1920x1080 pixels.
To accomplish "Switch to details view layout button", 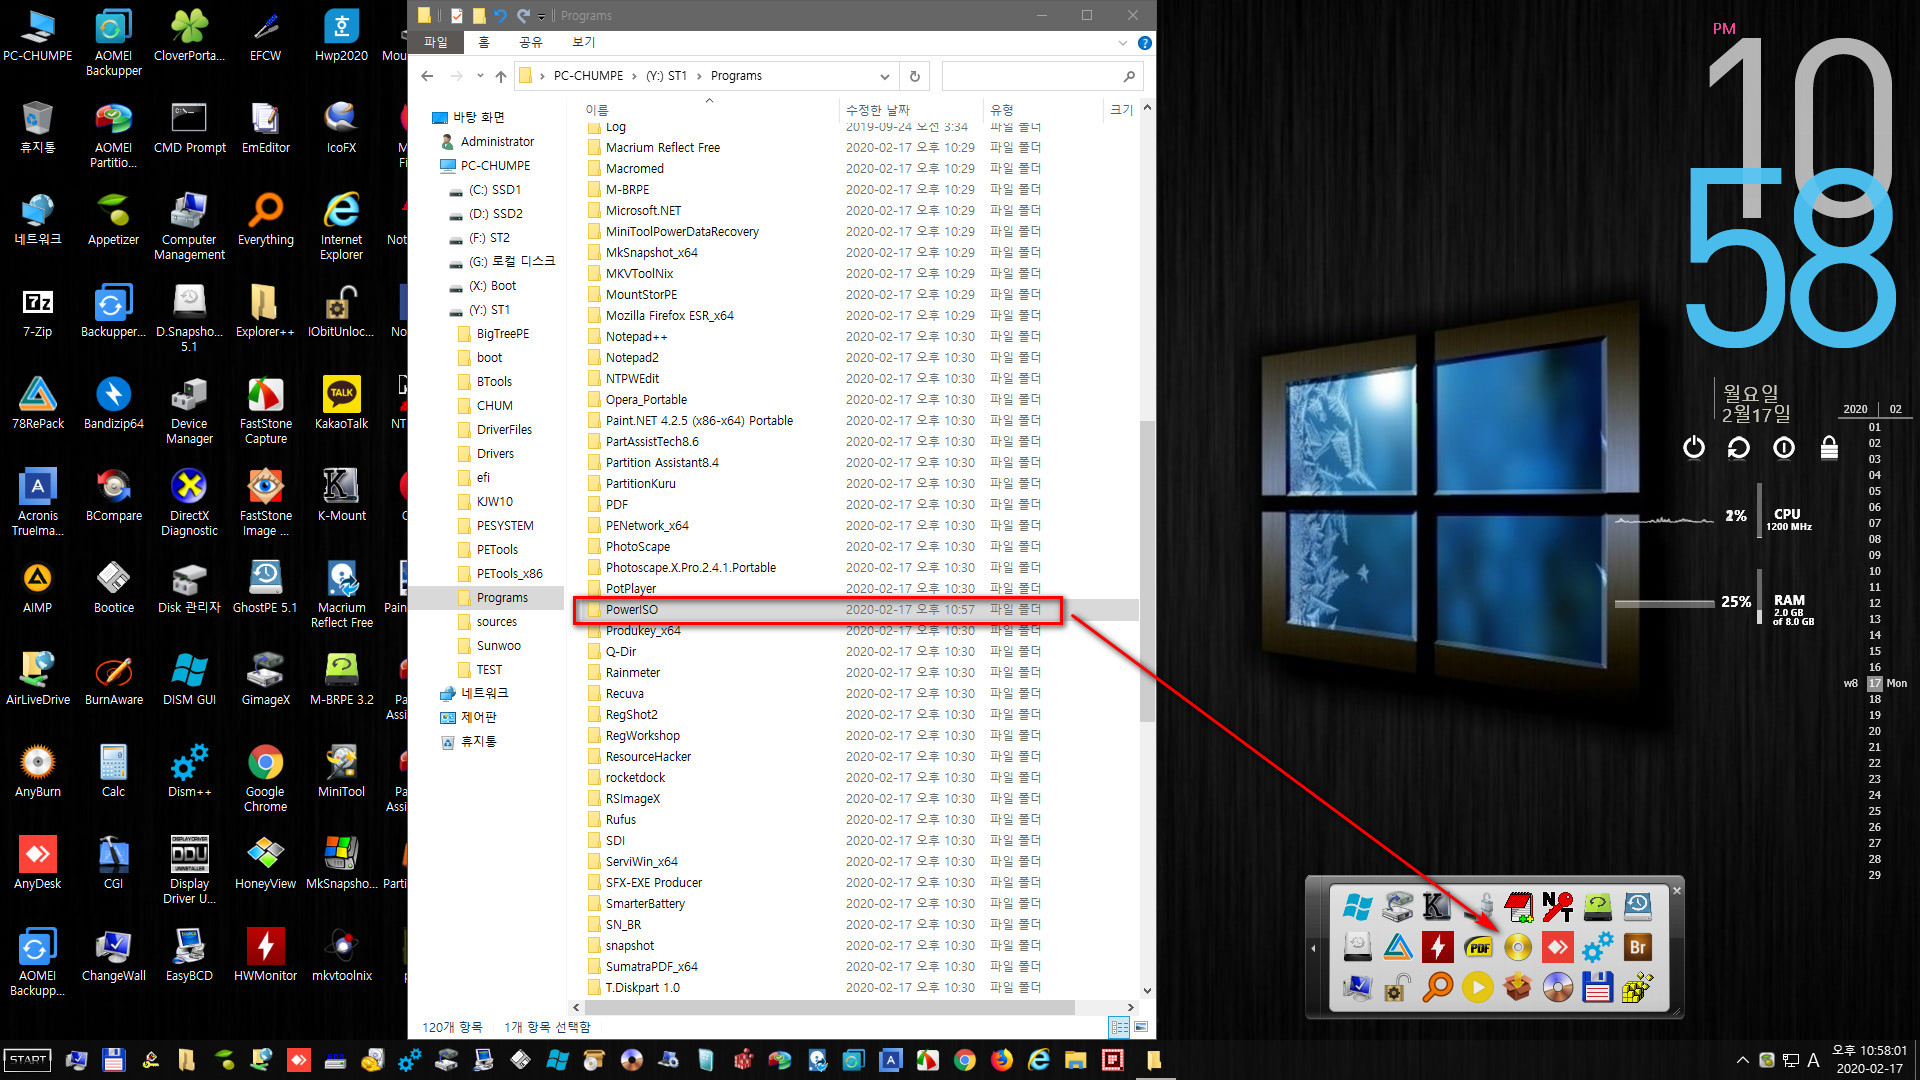I will click(x=1119, y=1027).
